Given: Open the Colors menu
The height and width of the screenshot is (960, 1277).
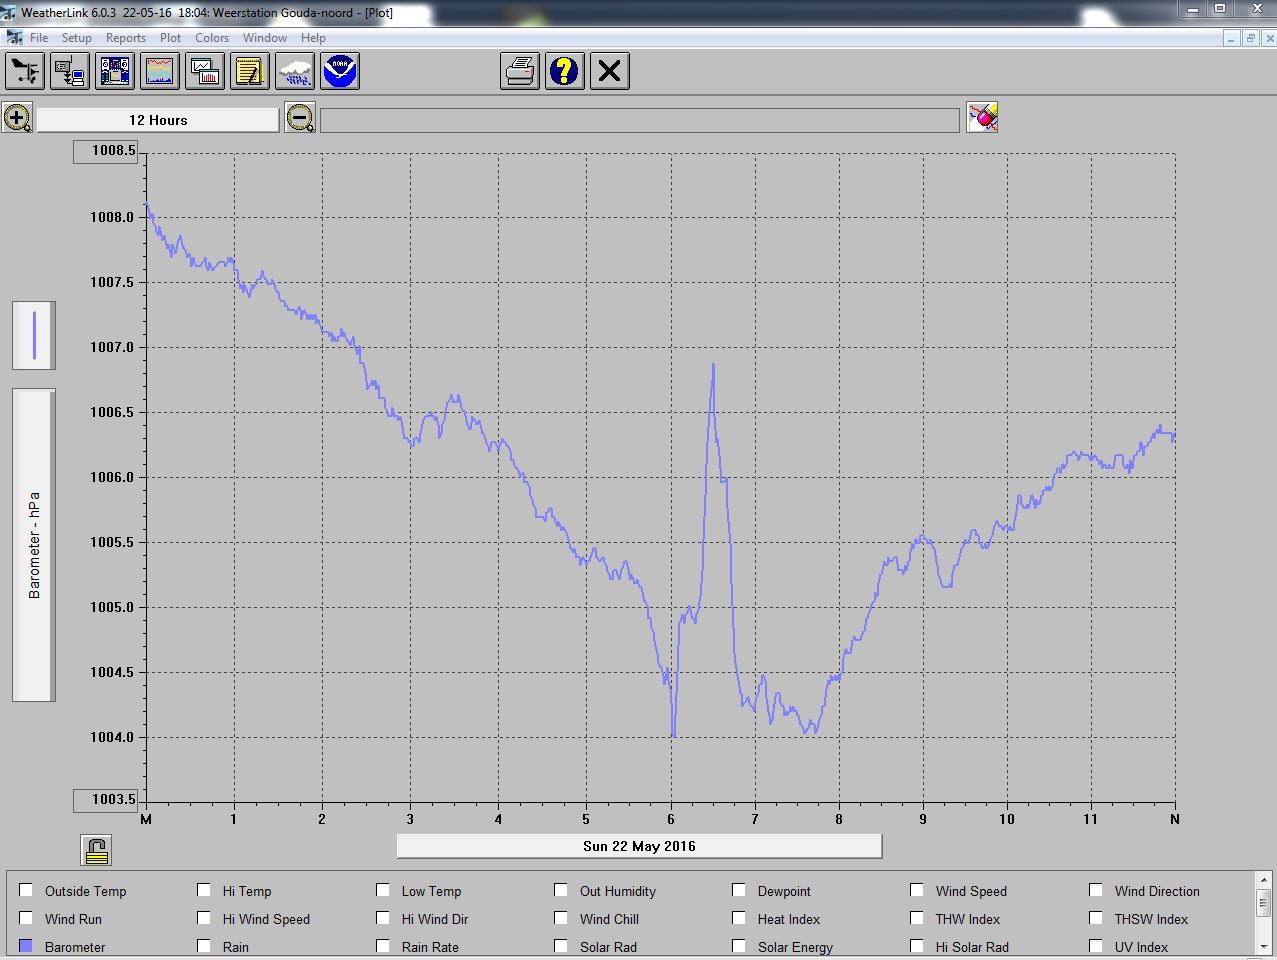Looking at the screenshot, I should tap(212, 38).
